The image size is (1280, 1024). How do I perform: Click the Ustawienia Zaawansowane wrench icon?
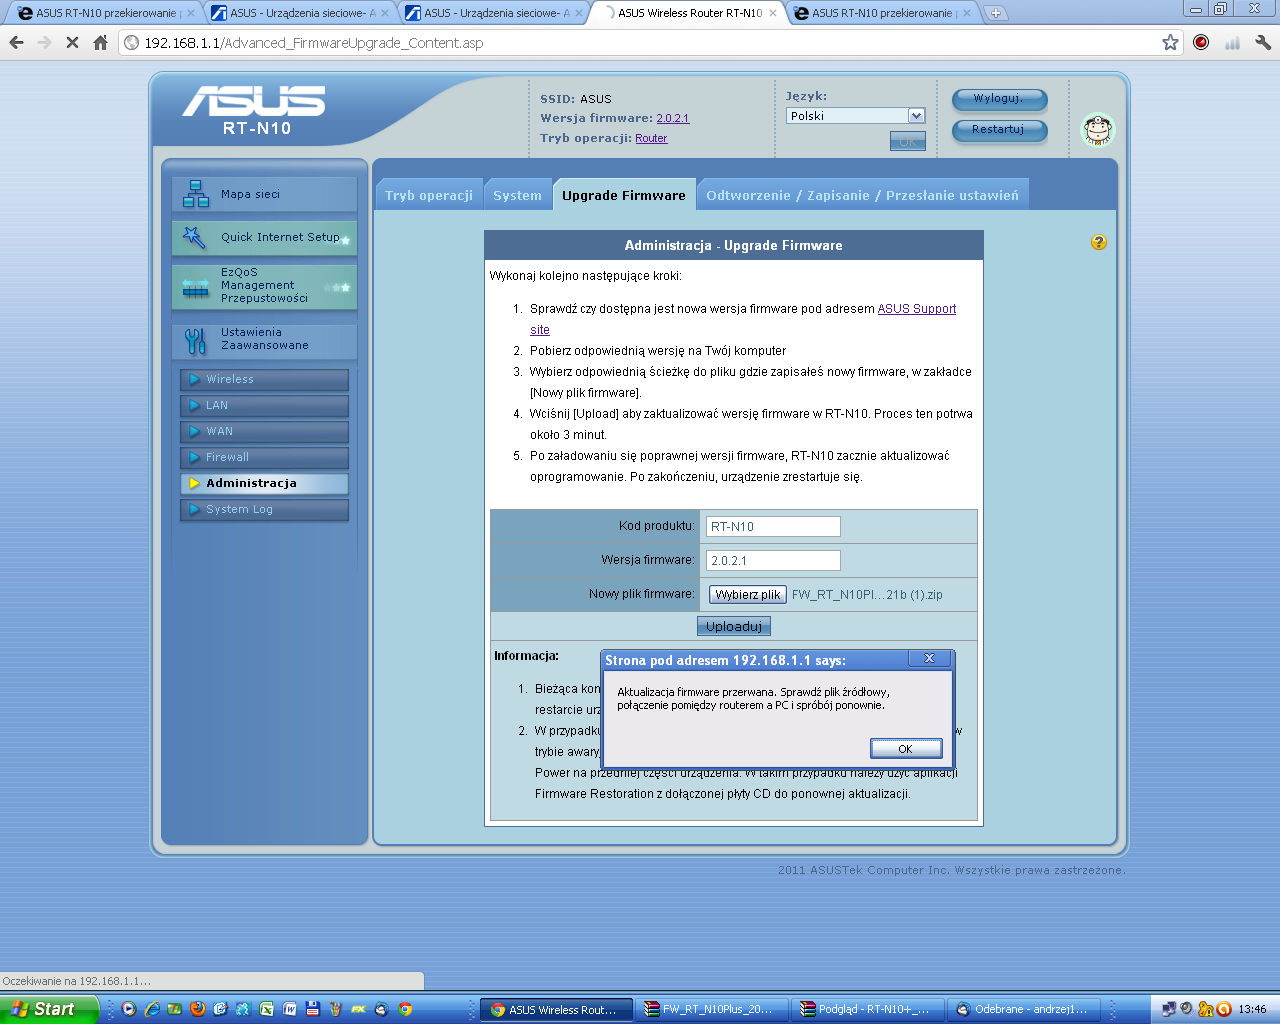194,340
